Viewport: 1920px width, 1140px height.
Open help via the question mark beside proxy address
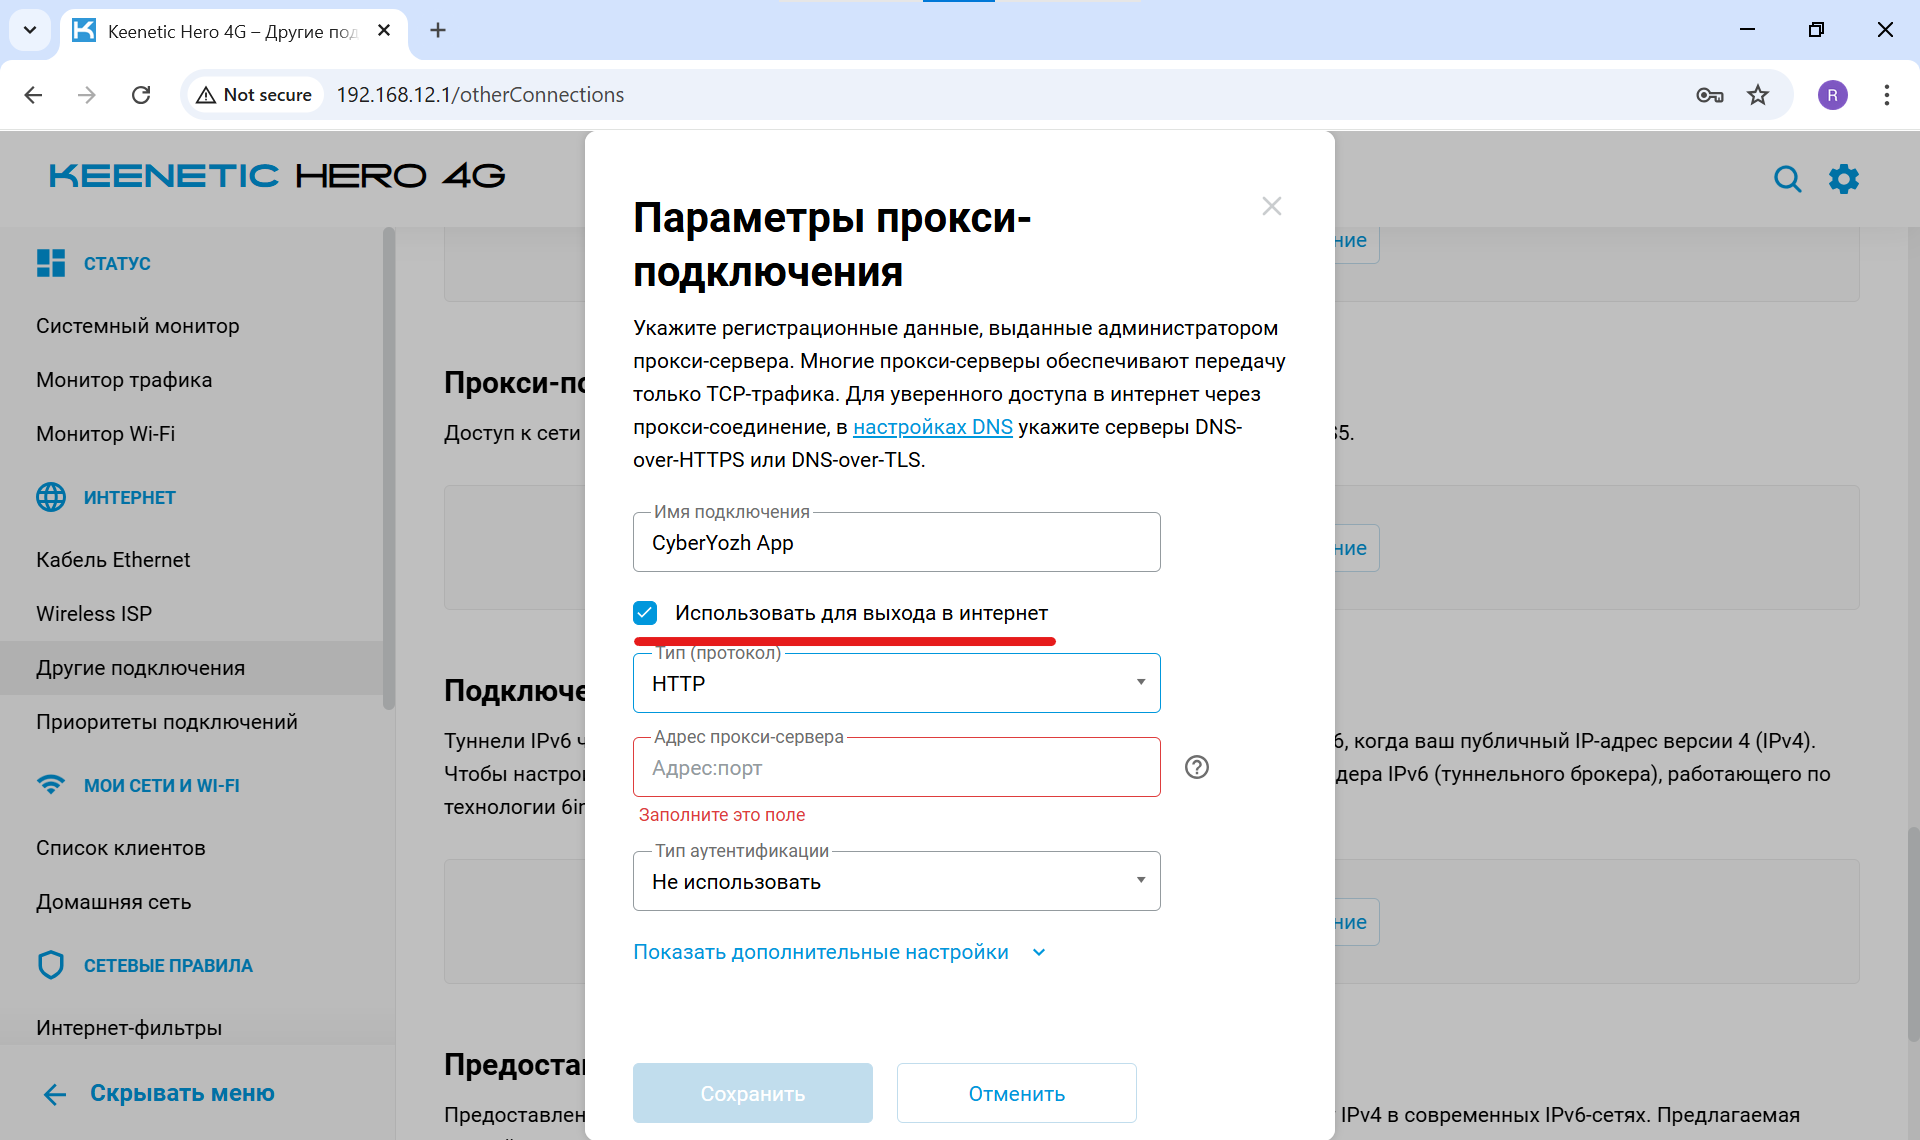1197,767
